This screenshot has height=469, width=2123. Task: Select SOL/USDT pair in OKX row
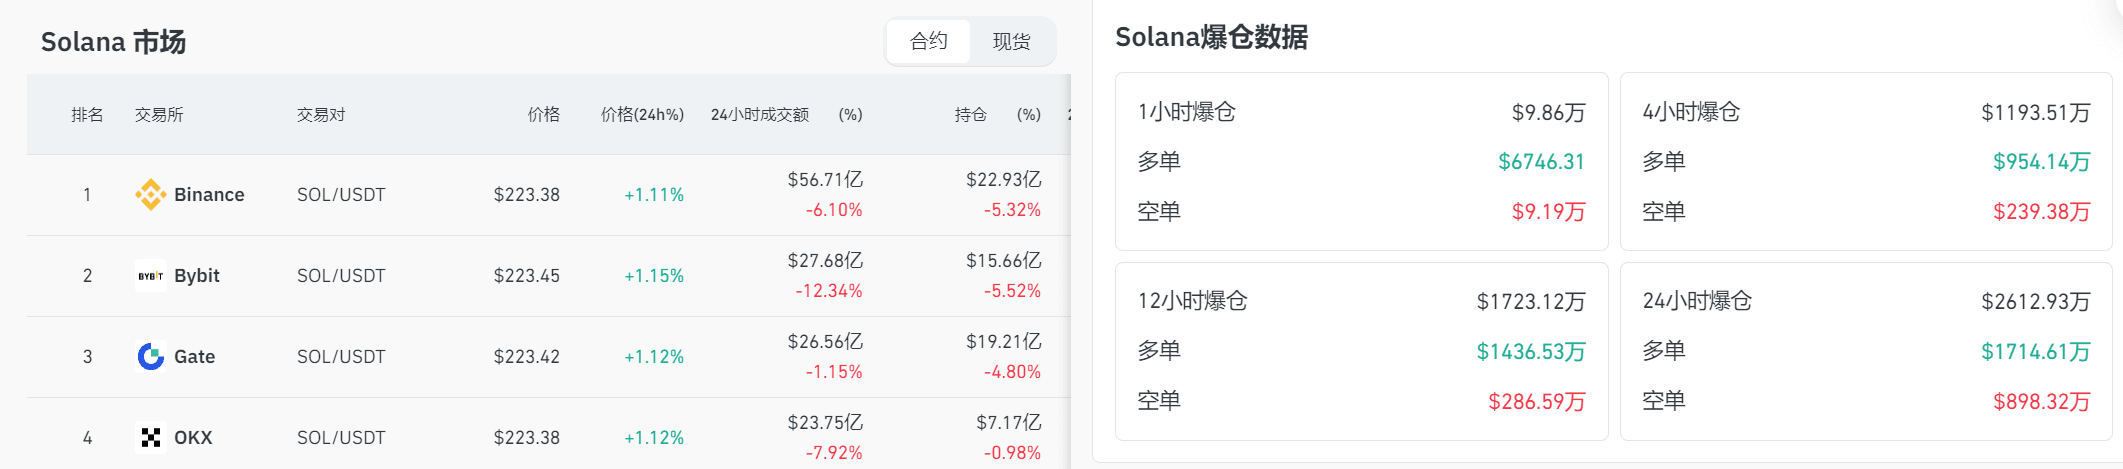coord(340,437)
